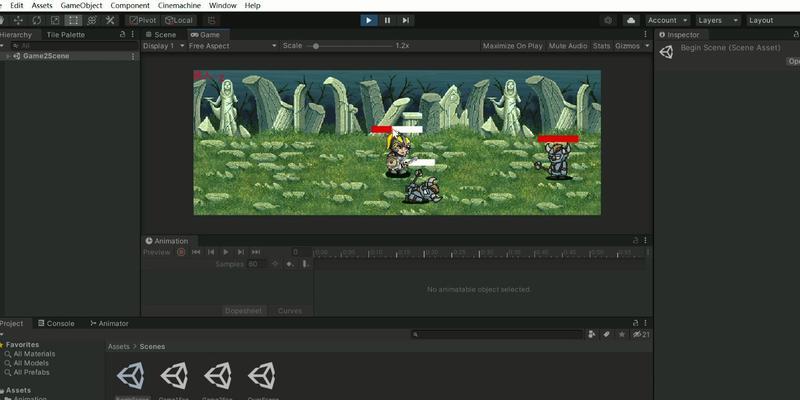Image resolution: width=800 pixels, height=400 pixels.
Task: Open the GameObject menu
Action: pos(81,6)
